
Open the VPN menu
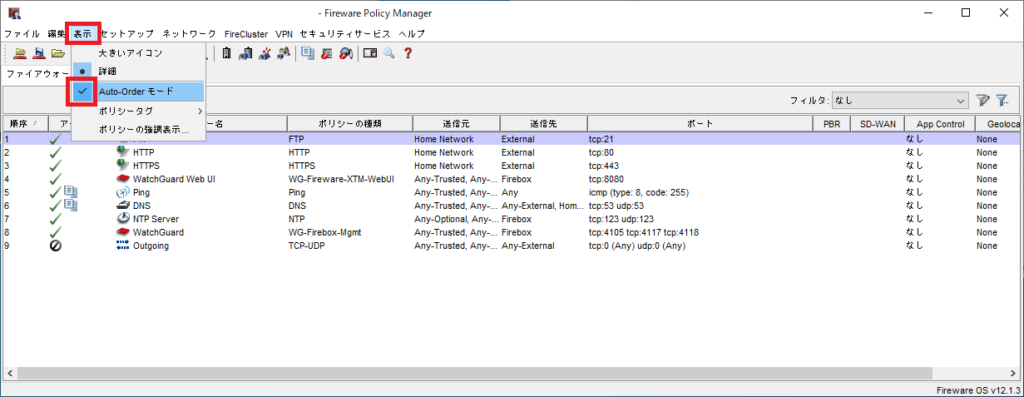(284, 34)
